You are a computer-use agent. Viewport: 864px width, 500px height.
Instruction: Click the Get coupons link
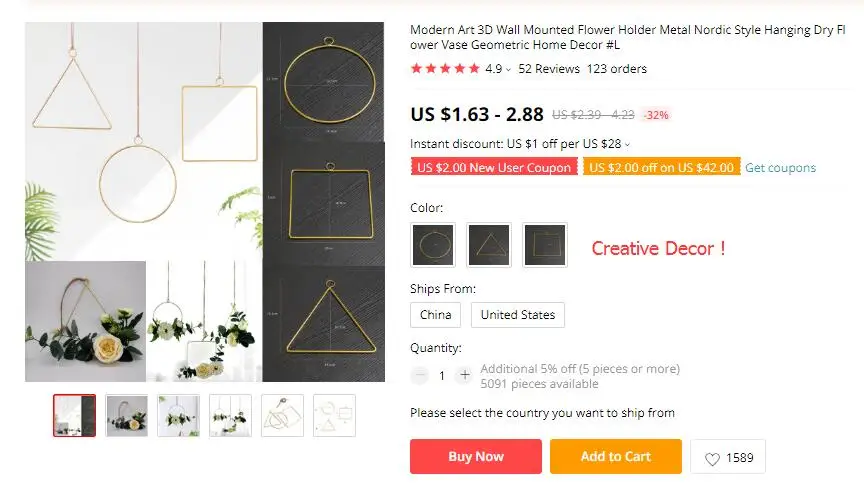click(780, 168)
